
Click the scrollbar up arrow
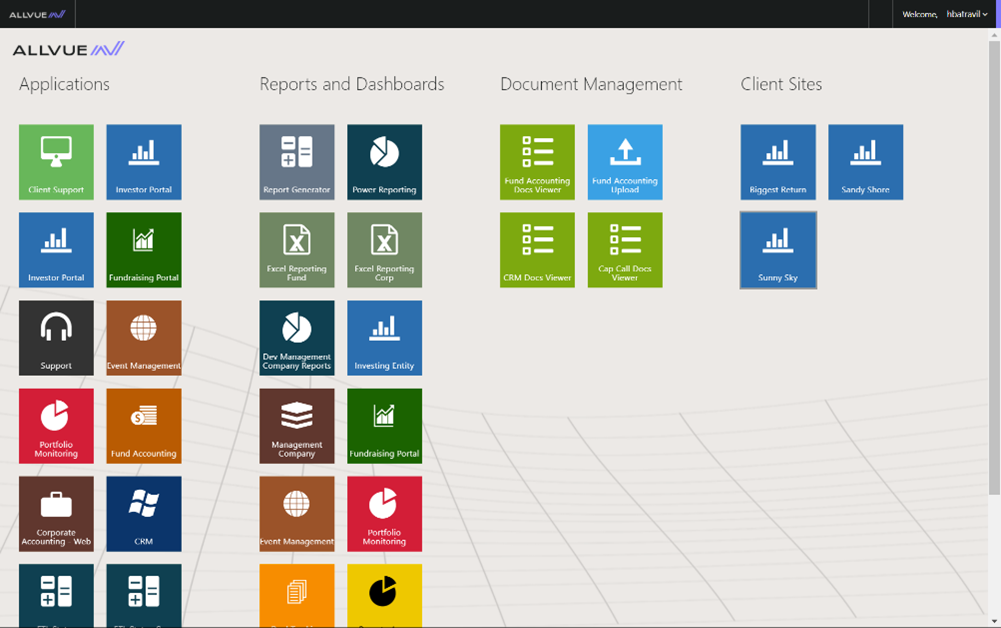994,35
